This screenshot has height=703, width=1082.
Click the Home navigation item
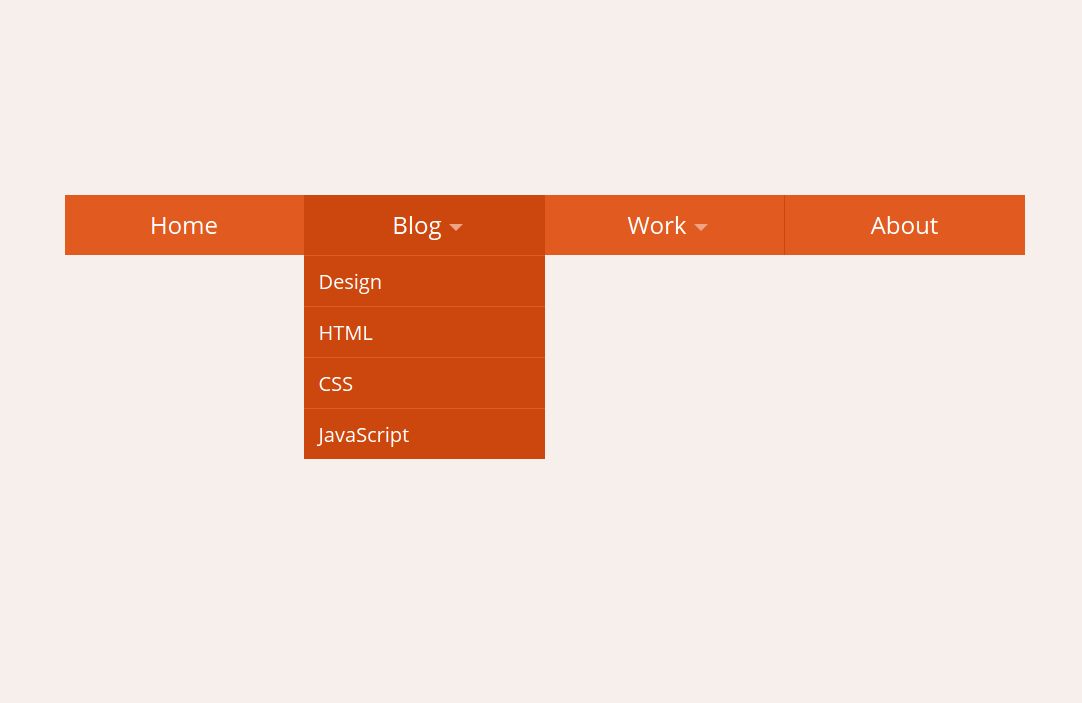coord(183,225)
